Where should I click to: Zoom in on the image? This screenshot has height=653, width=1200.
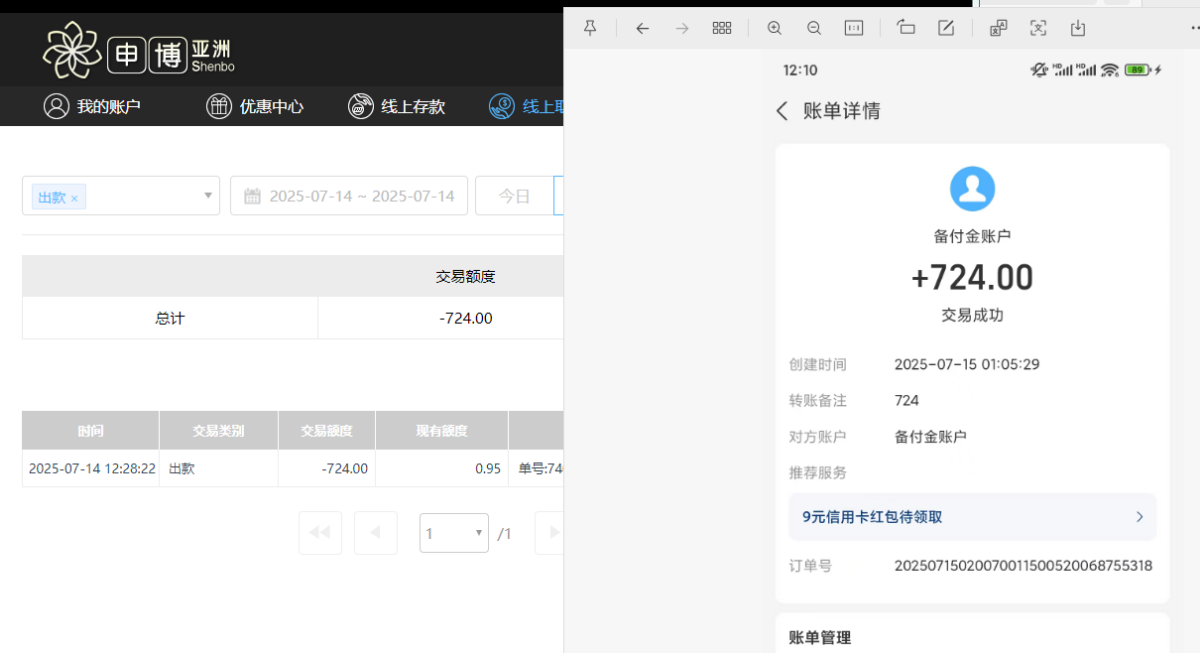click(x=774, y=28)
